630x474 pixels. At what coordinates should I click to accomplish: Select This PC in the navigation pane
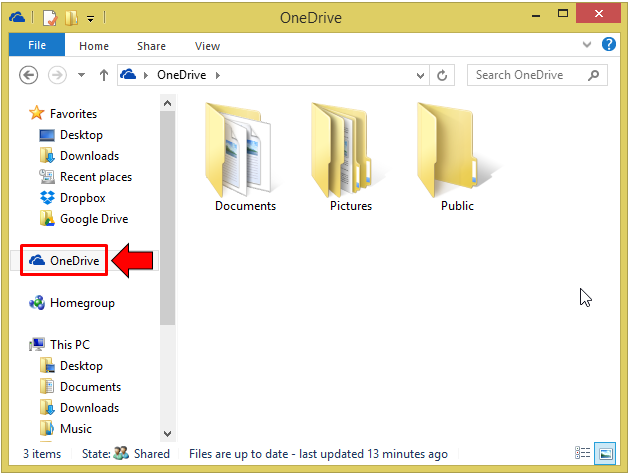click(70, 345)
